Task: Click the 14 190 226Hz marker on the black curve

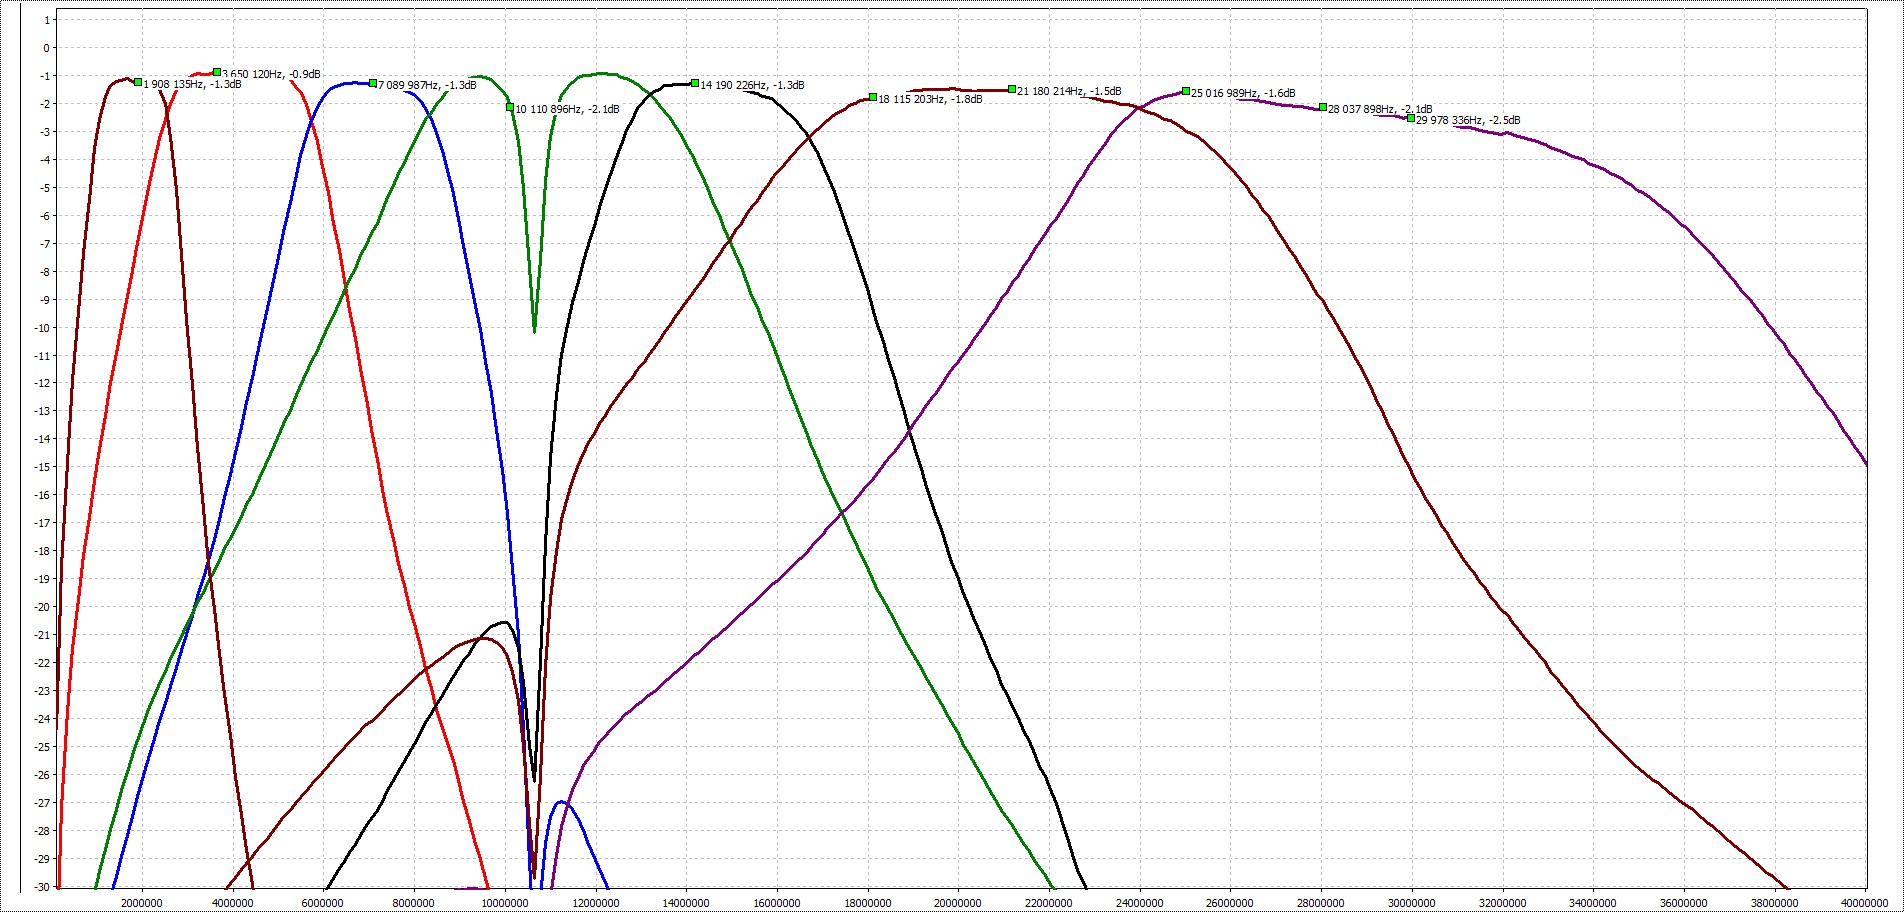Action: [x=695, y=83]
